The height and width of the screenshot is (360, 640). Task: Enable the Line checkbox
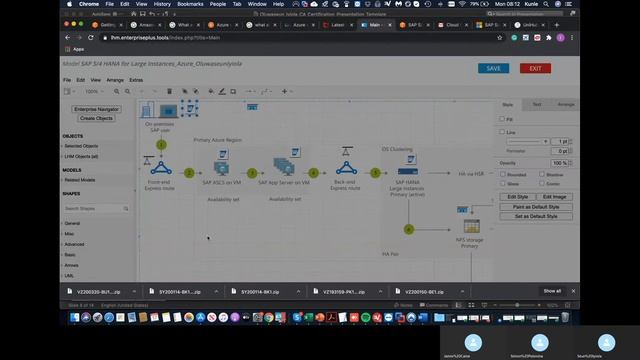502,132
